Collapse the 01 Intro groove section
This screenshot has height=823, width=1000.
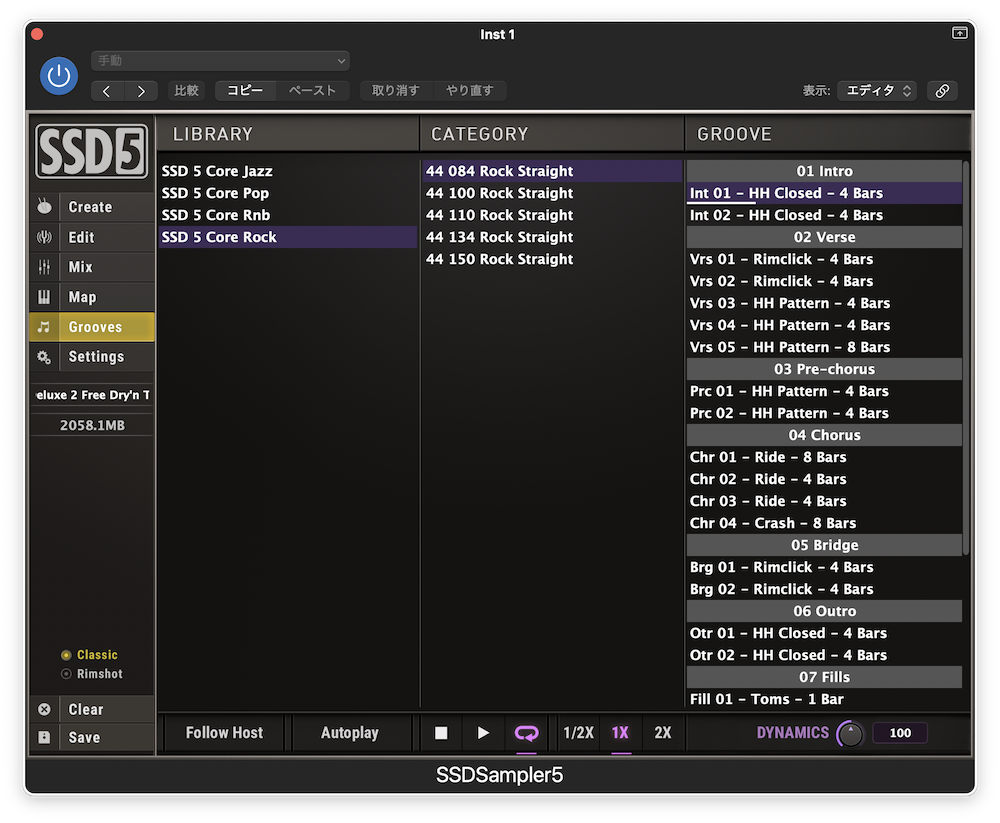click(x=824, y=171)
